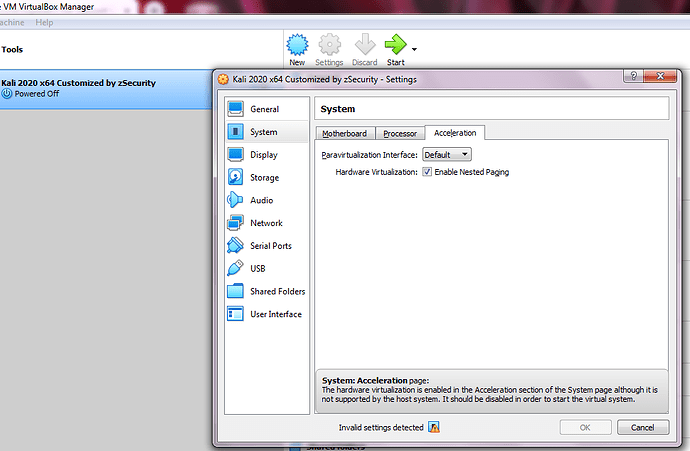This screenshot has width=690, height=451.
Task: Select the Audio settings category
Action: pos(262,200)
